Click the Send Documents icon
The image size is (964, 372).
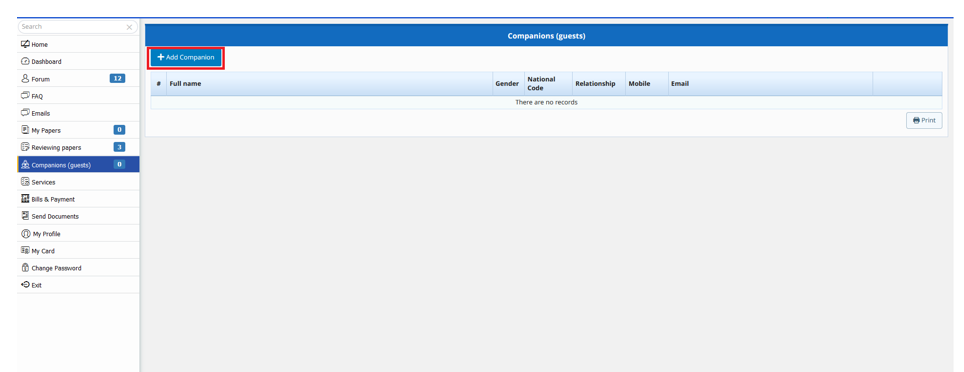pos(25,216)
